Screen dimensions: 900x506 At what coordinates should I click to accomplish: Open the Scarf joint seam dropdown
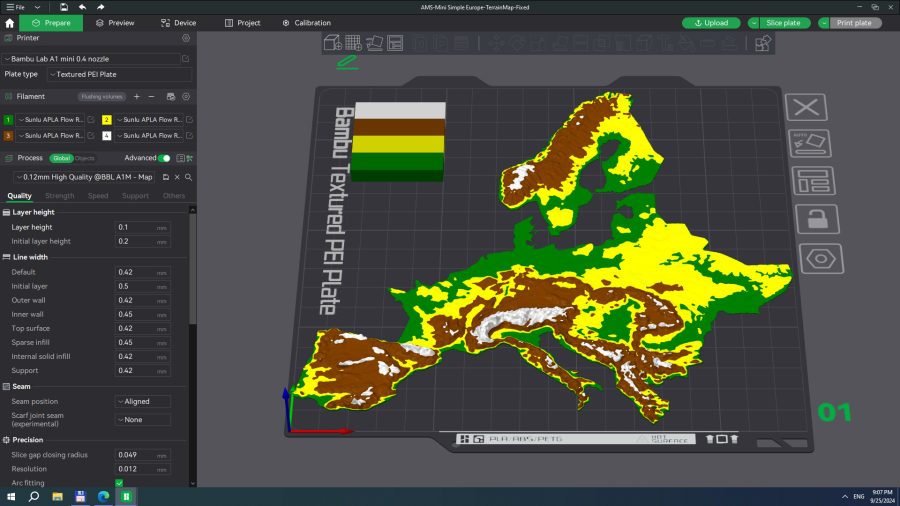(142, 419)
